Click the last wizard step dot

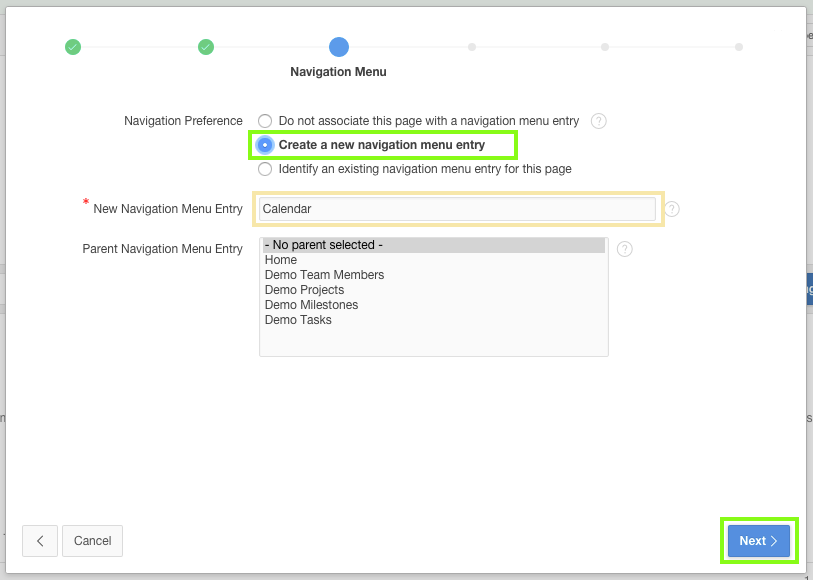point(738,47)
